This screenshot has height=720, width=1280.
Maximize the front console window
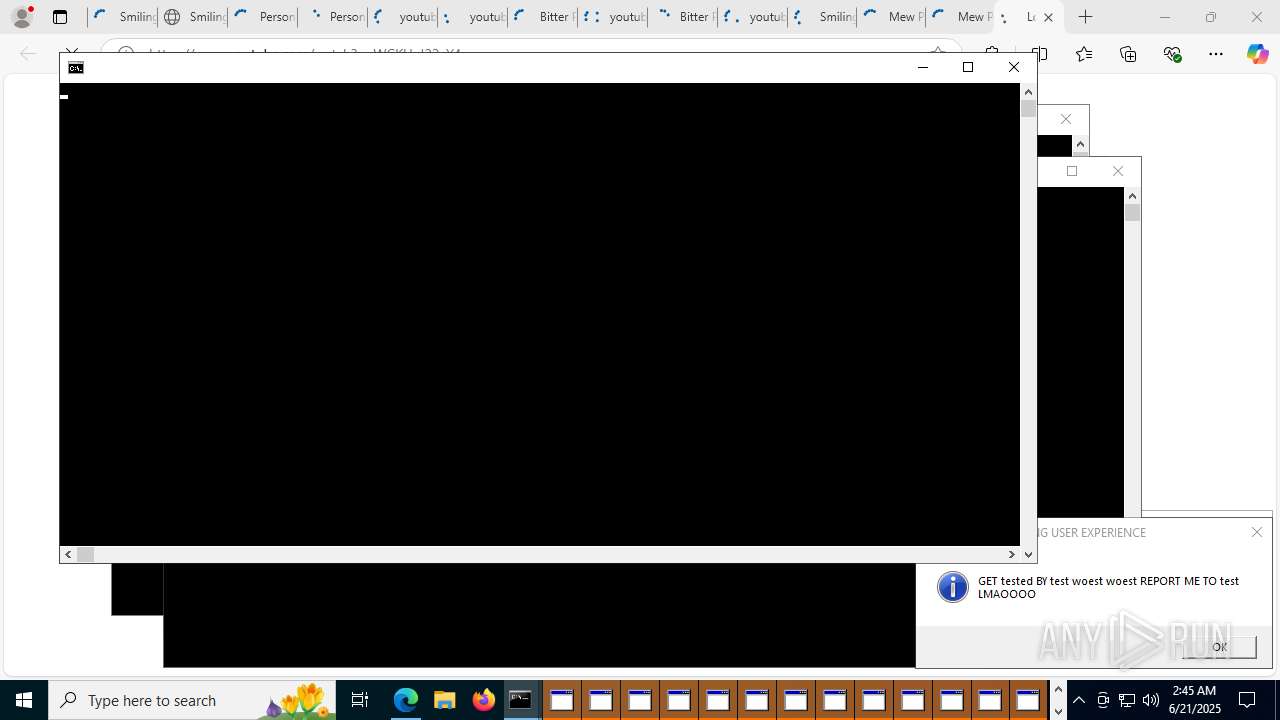(967, 67)
